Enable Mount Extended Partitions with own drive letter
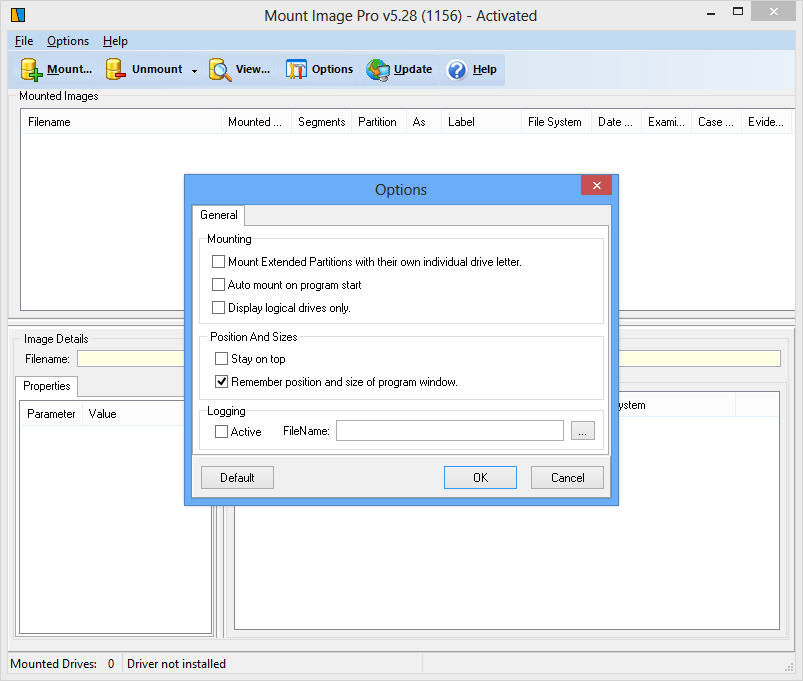803x681 pixels. tap(218, 262)
